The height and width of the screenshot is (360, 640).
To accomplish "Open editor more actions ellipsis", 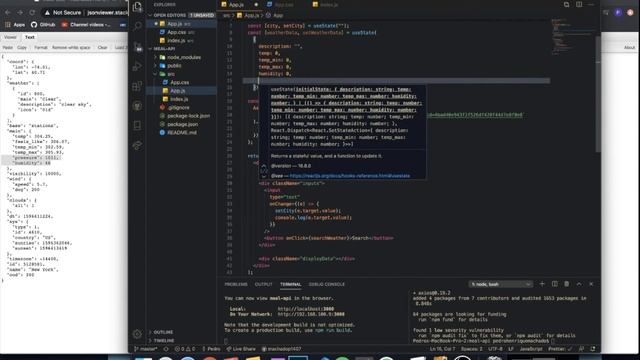I will (x=591, y=4).
